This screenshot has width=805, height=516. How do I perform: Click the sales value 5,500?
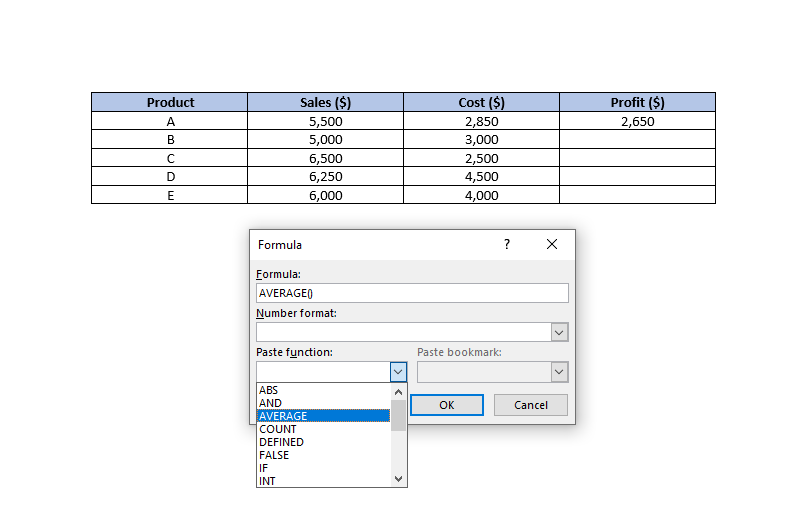click(x=325, y=121)
